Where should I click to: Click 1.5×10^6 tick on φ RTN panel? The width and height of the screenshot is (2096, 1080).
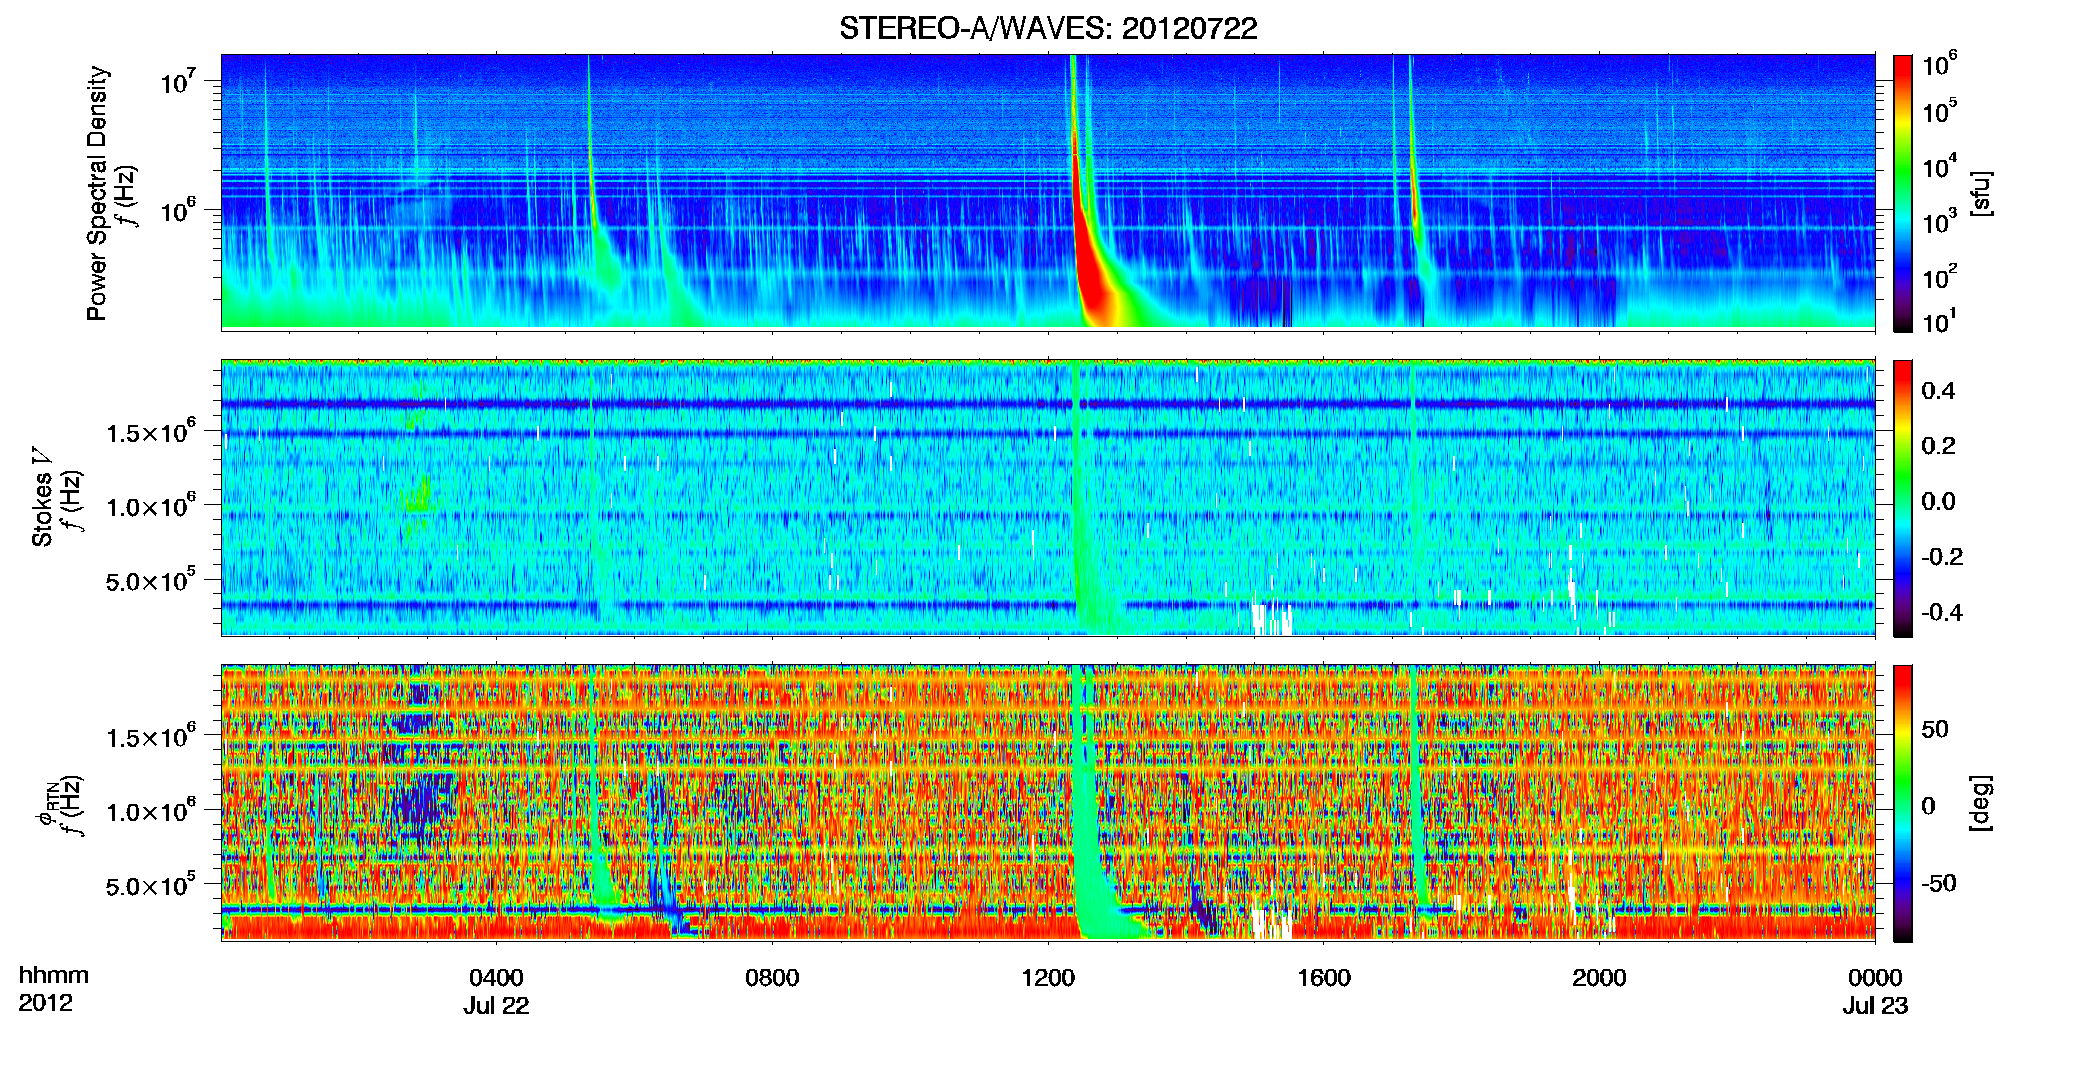pyautogui.click(x=151, y=736)
